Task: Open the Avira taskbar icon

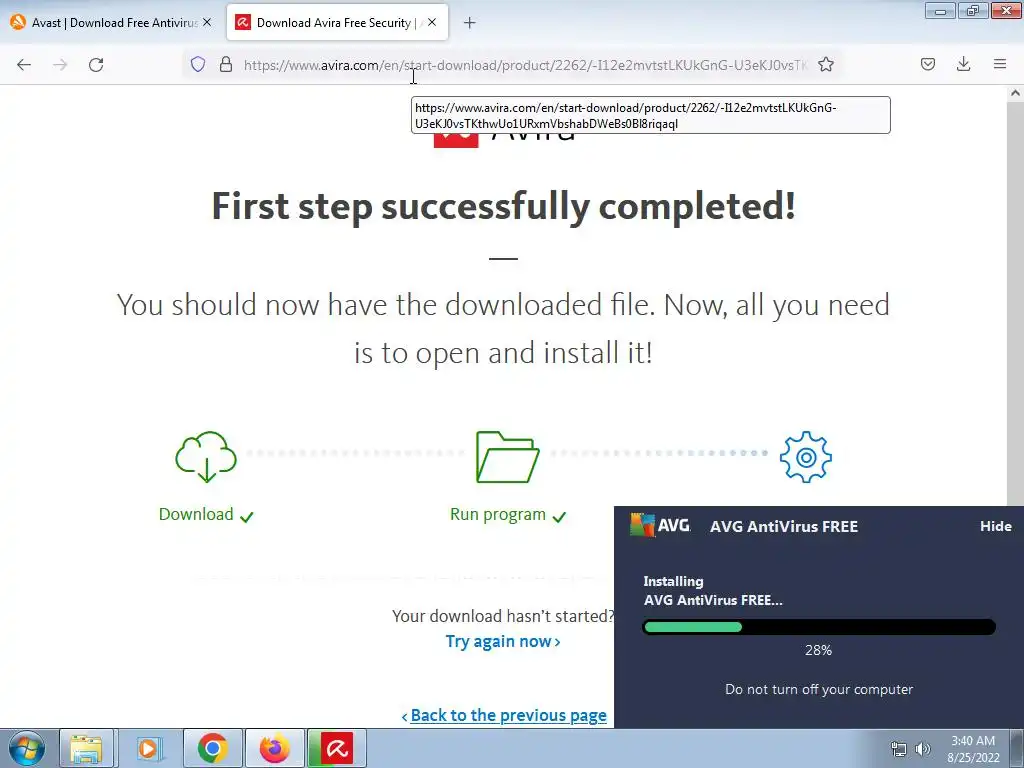Action: click(336, 748)
